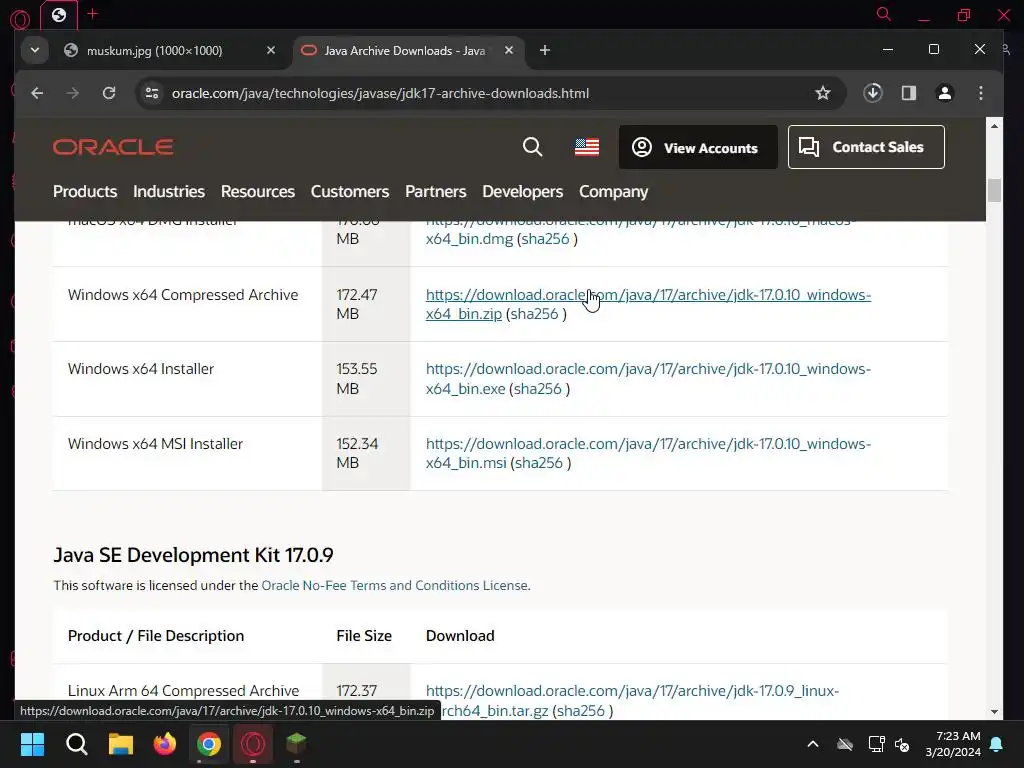Image resolution: width=1024 pixels, height=768 pixels.
Task: Open the Customers menu
Action: pos(349,191)
